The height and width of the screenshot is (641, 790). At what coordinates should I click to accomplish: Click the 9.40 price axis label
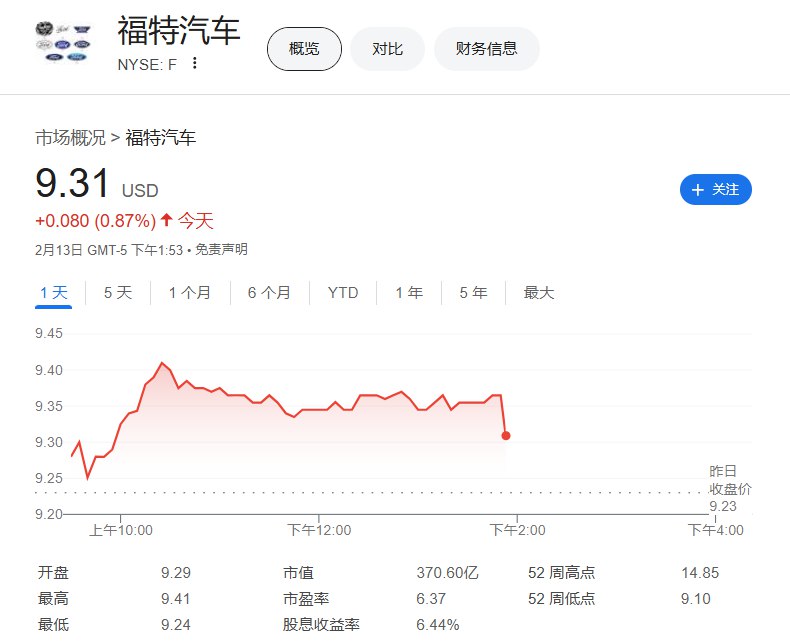pos(49,370)
